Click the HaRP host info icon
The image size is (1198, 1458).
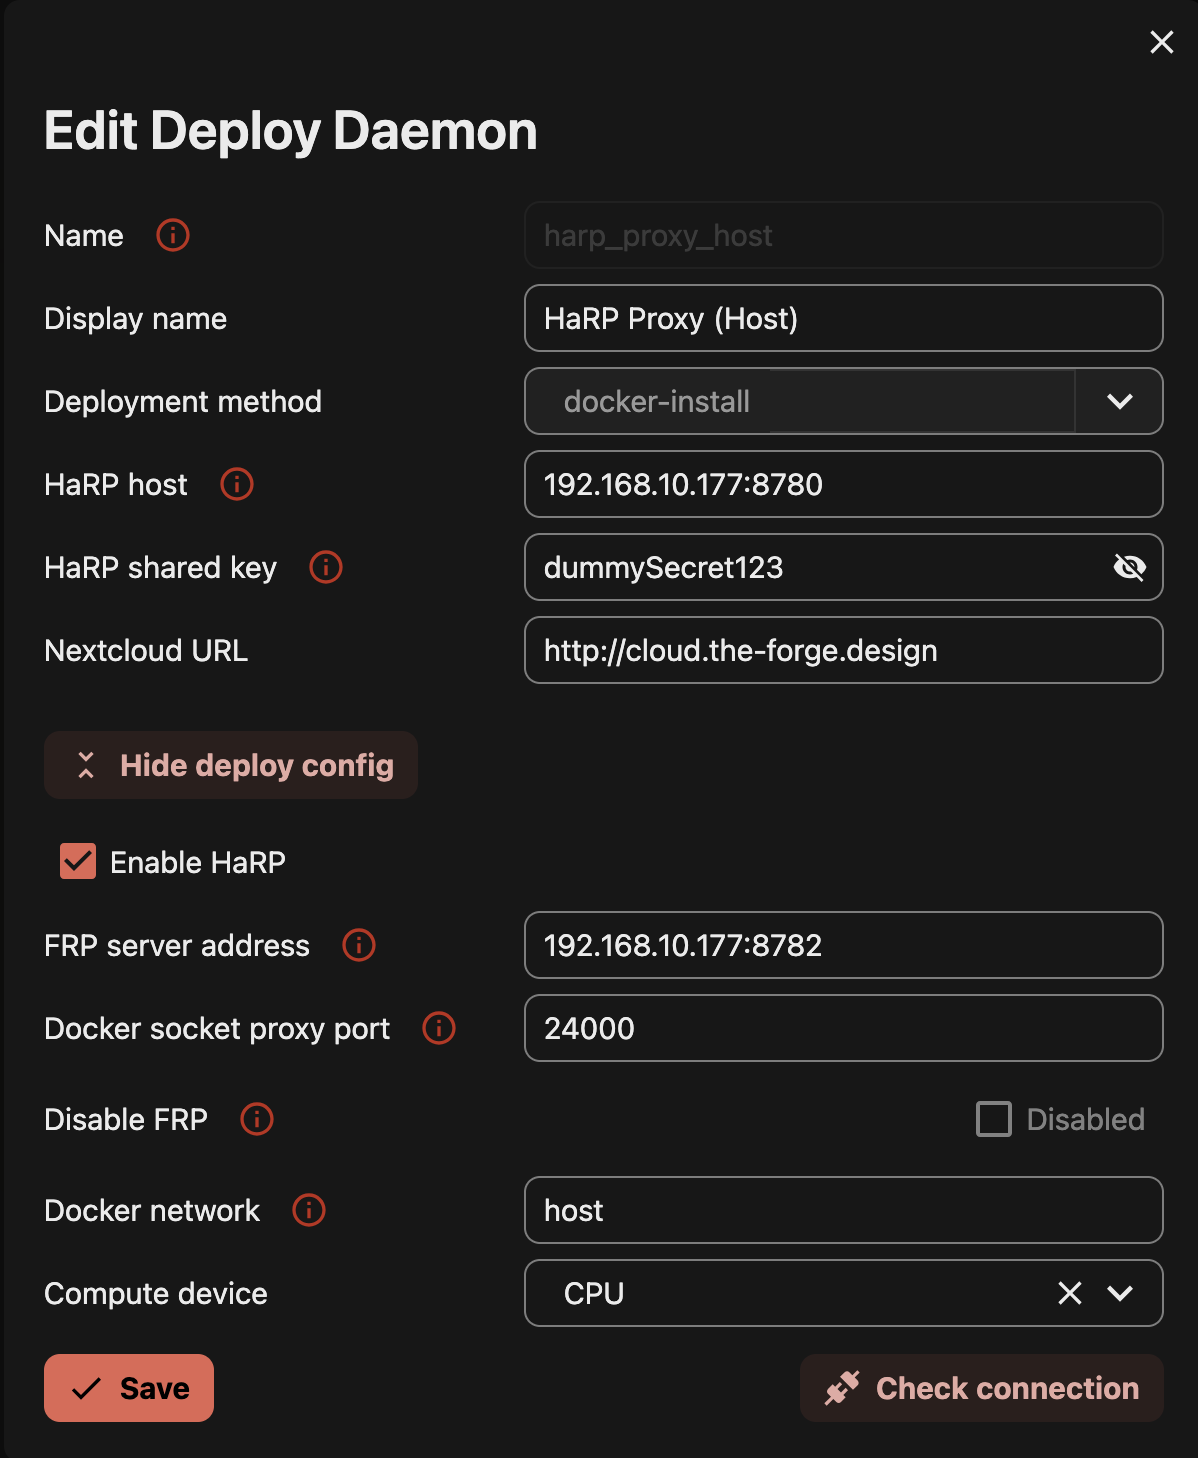(x=237, y=484)
